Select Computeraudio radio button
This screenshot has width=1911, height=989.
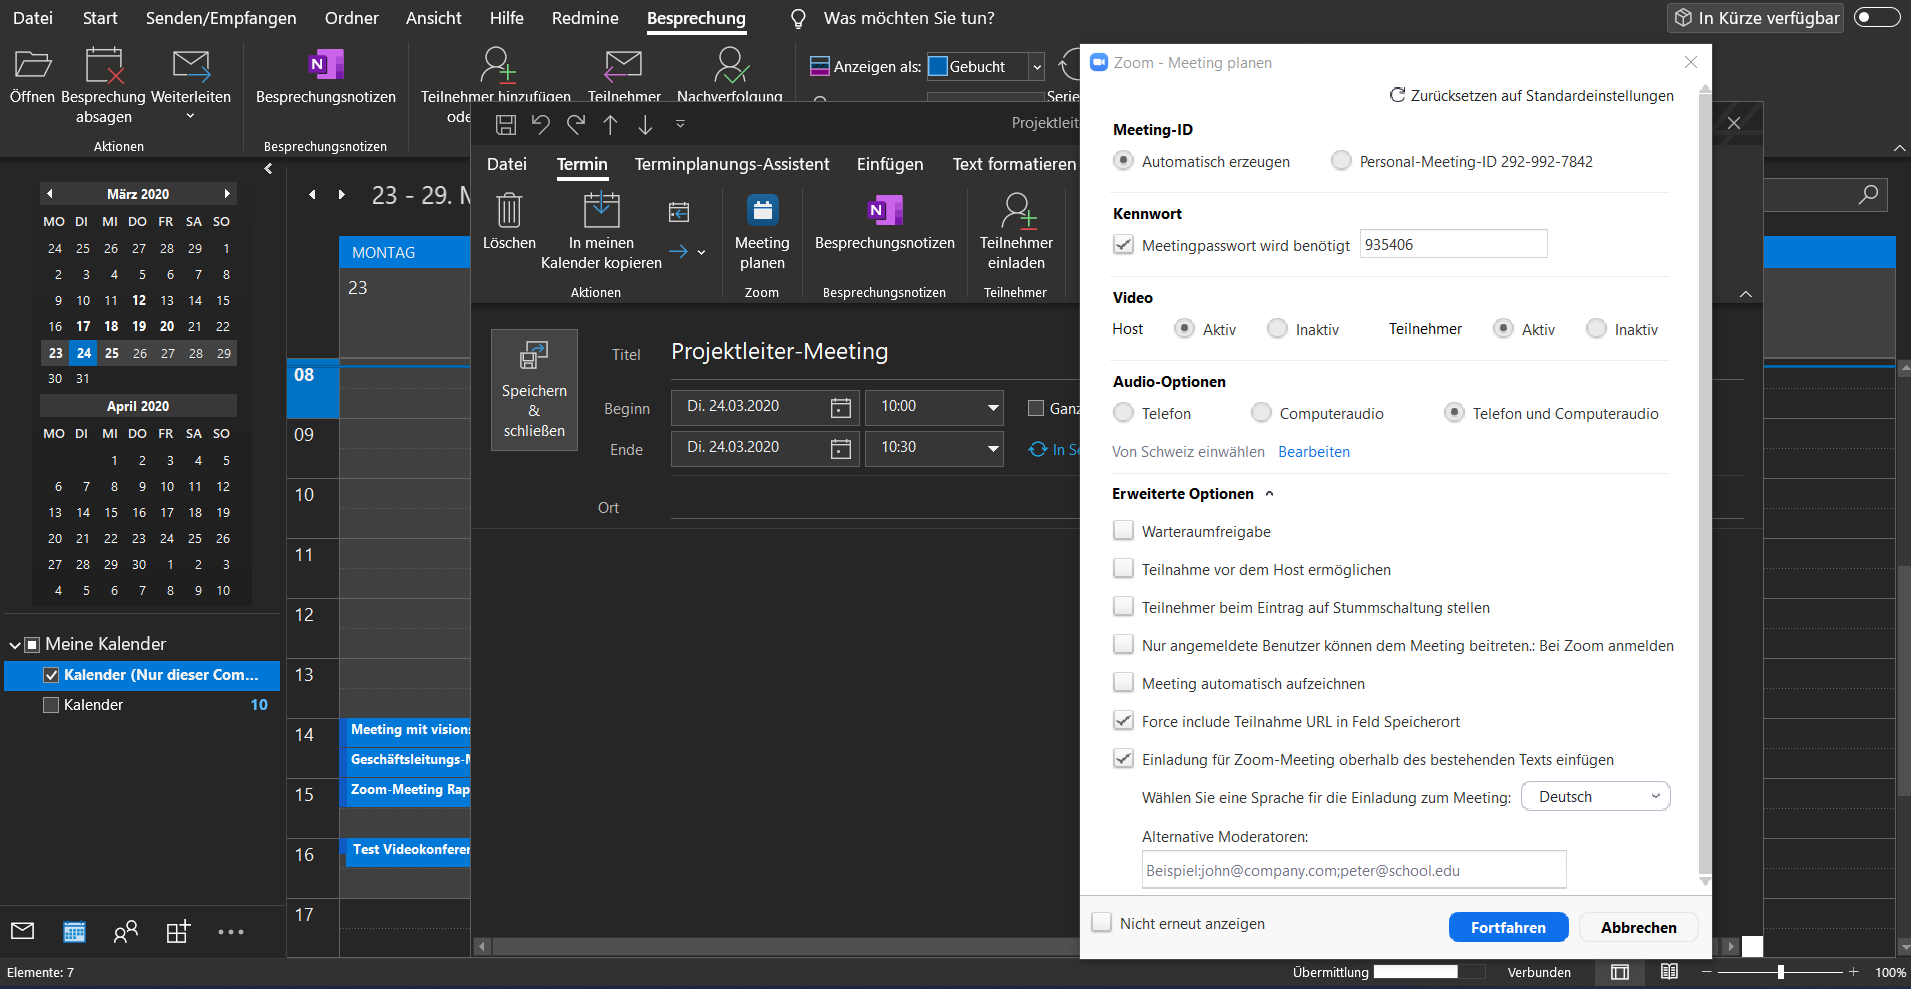pyautogui.click(x=1262, y=413)
